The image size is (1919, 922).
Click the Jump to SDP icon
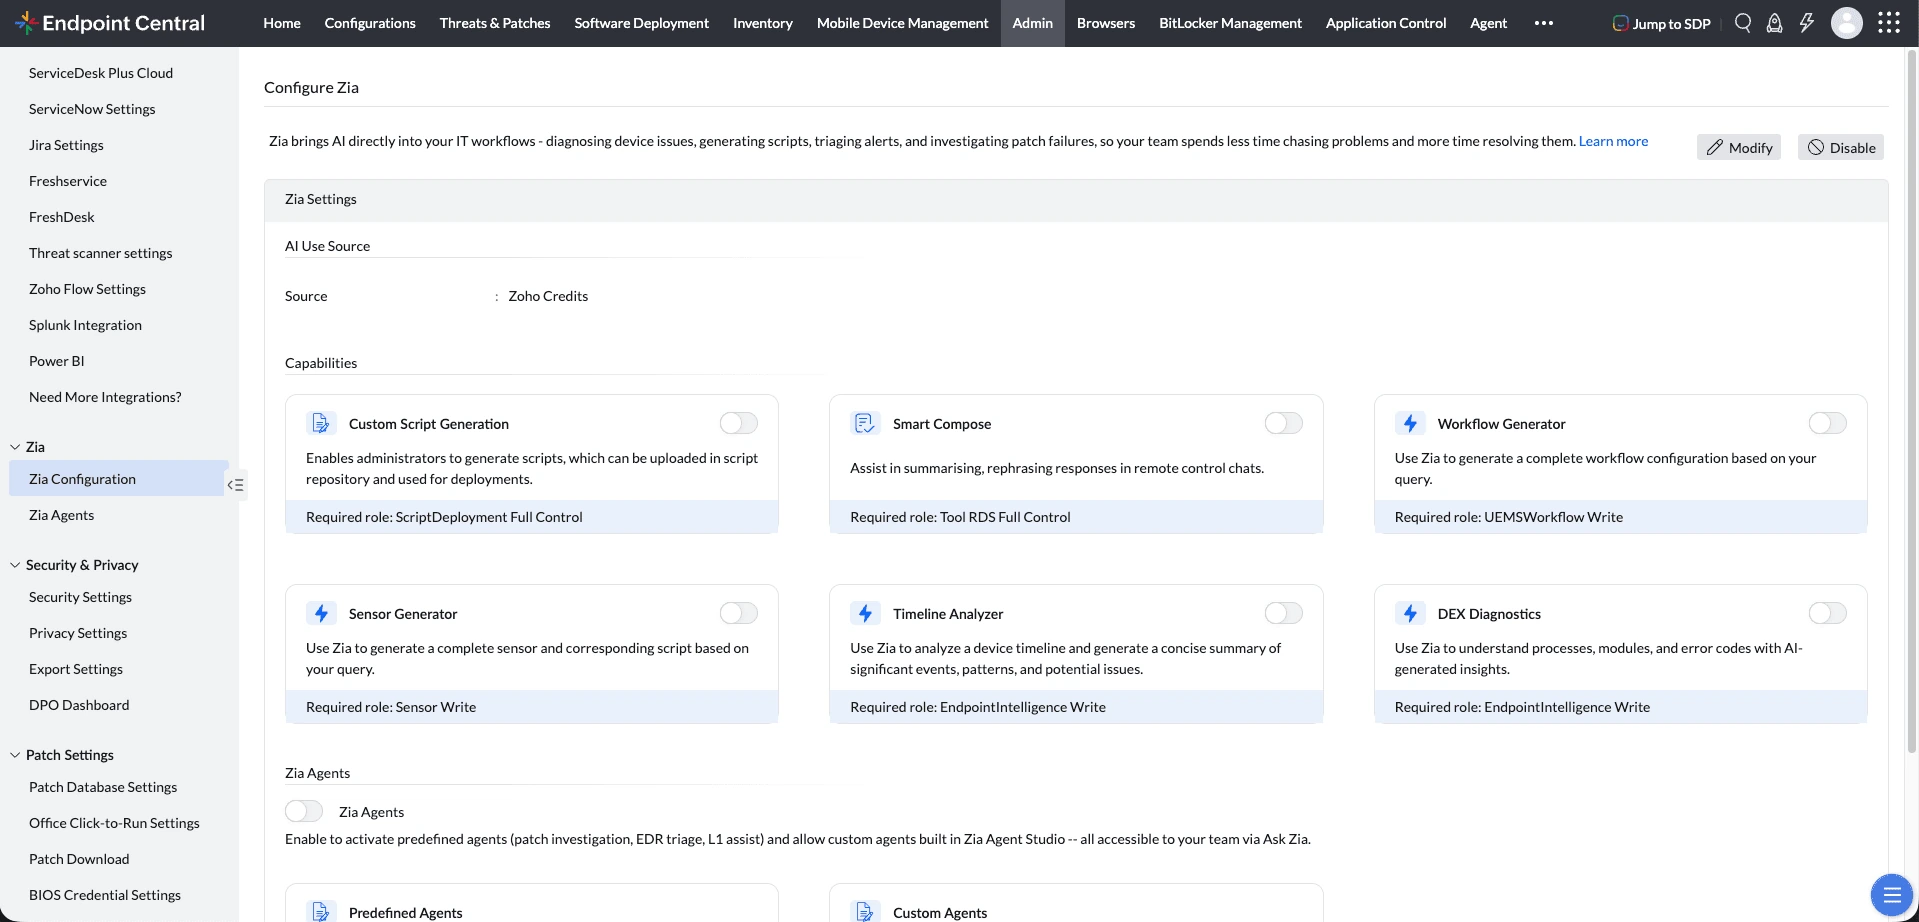[1620, 23]
